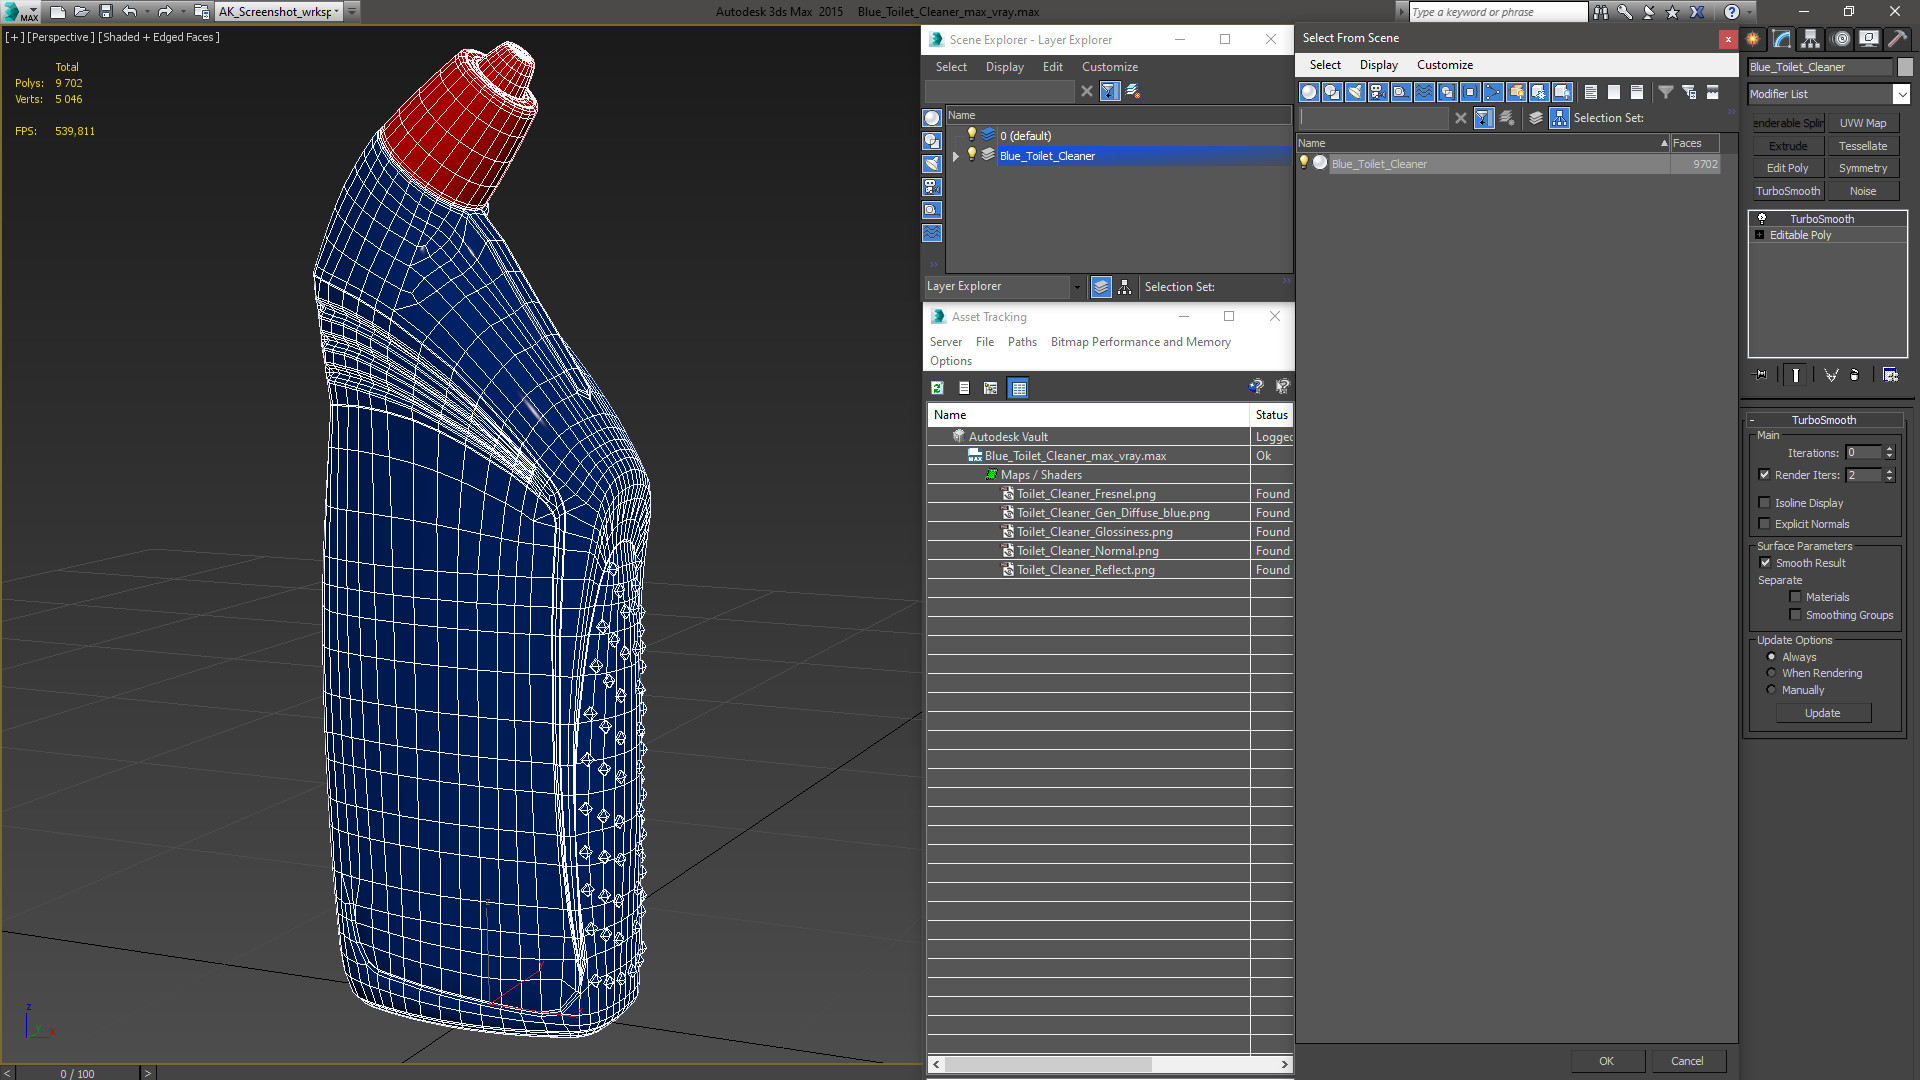Toggle Display Bone Objects filter in Select From Scene
The image size is (1920, 1080).
click(1493, 92)
